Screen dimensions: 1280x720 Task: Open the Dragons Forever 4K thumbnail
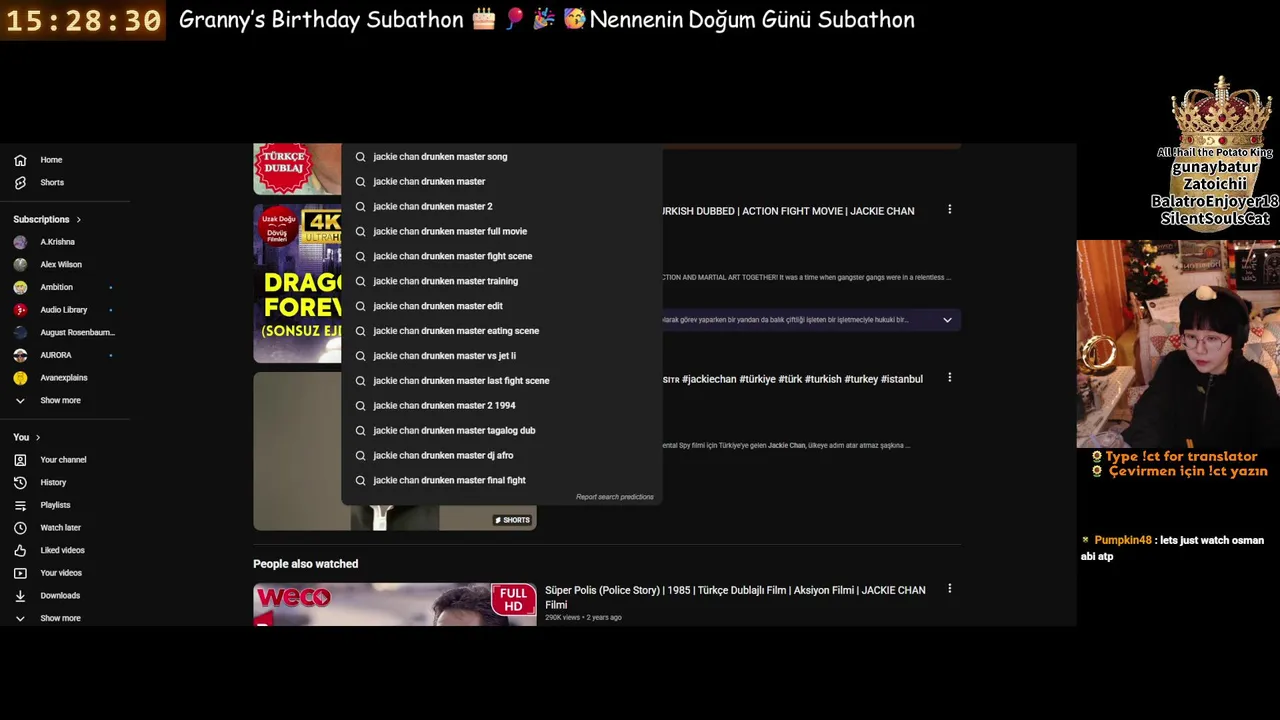tap(297, 283)
